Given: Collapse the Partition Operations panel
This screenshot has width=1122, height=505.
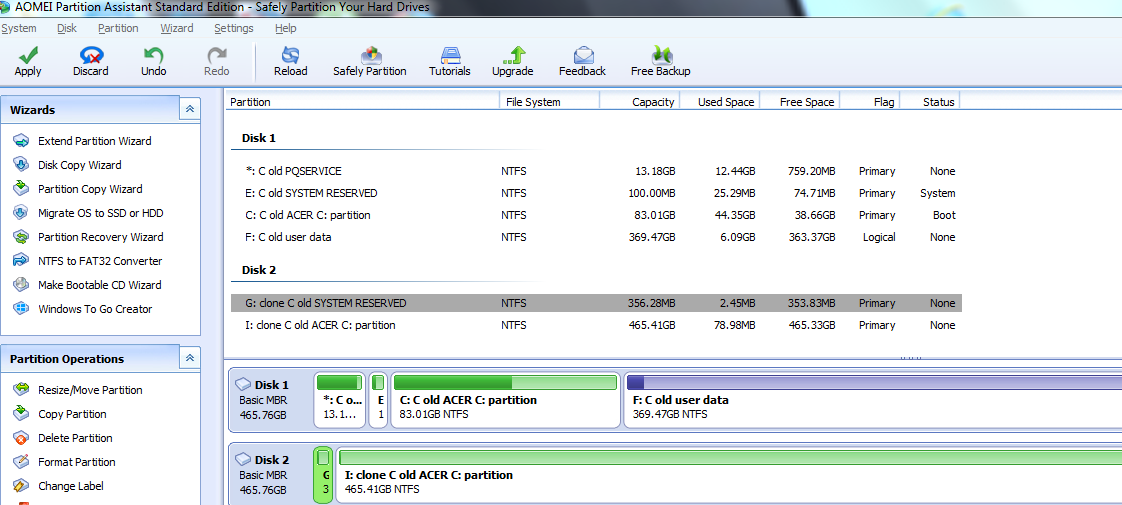Looking at the screenshot, I should pyautogui.click(x=190, y=358).
